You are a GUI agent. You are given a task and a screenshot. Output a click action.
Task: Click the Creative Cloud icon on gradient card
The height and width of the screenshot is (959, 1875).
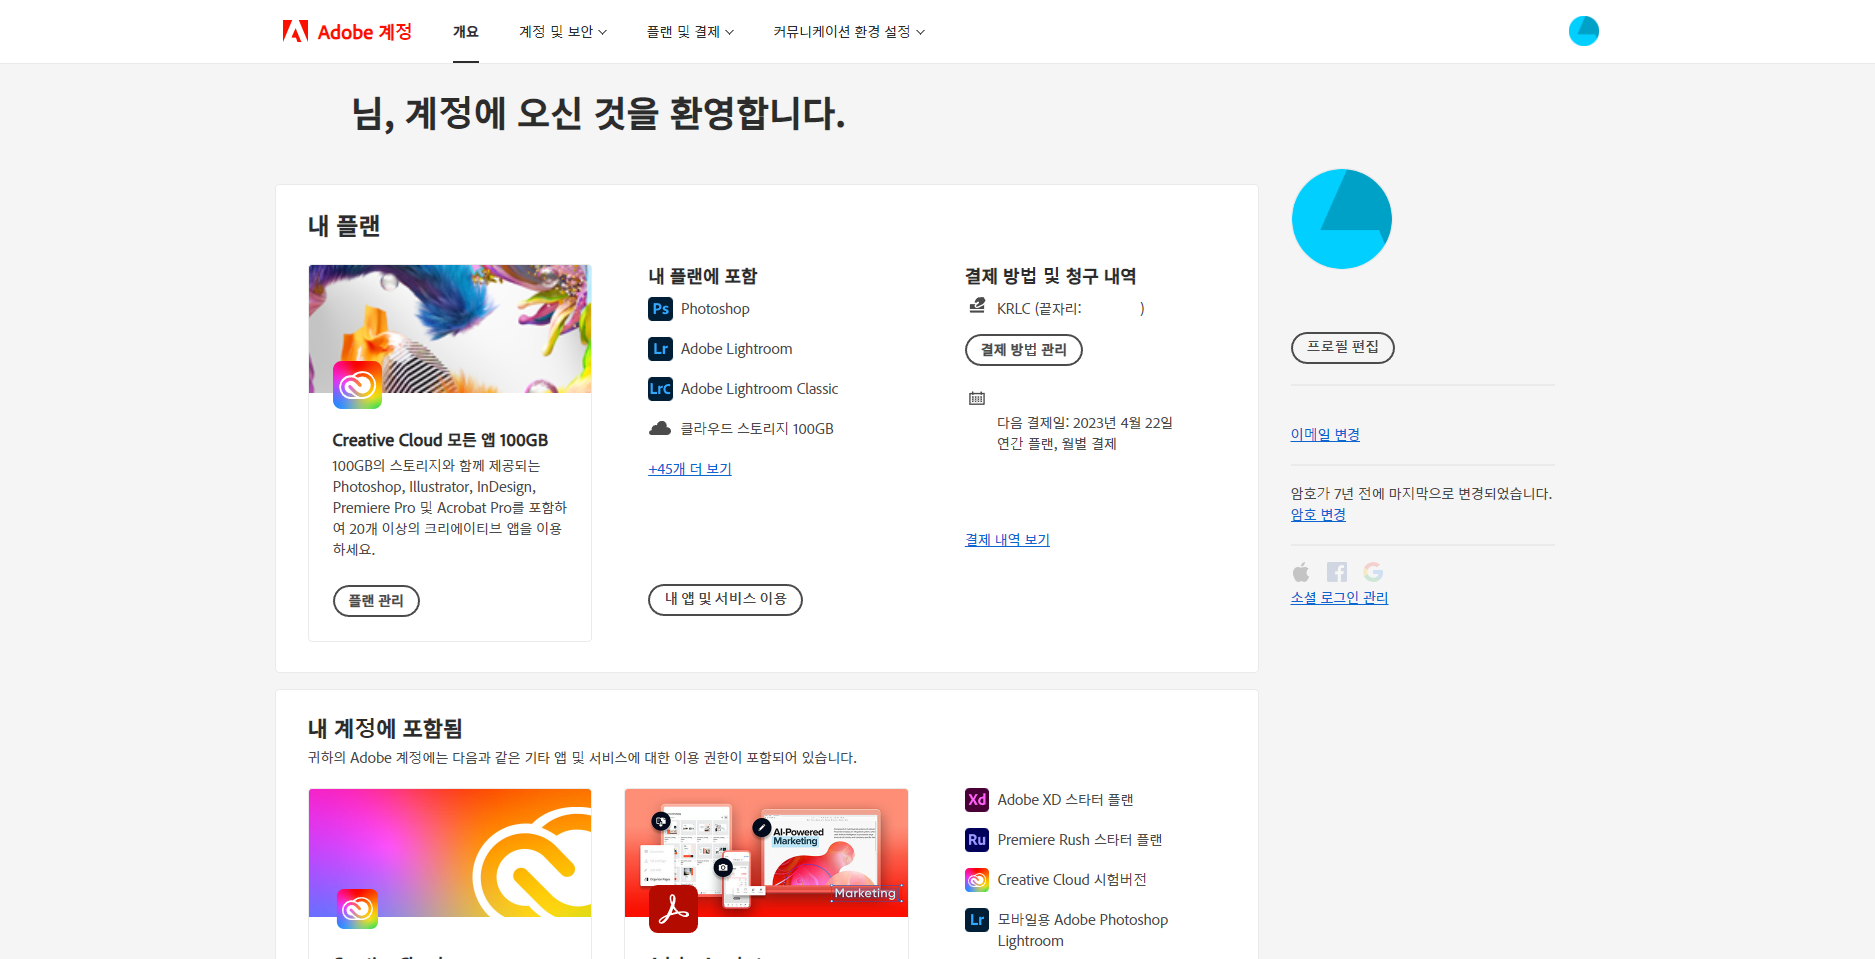coord(357,909)
